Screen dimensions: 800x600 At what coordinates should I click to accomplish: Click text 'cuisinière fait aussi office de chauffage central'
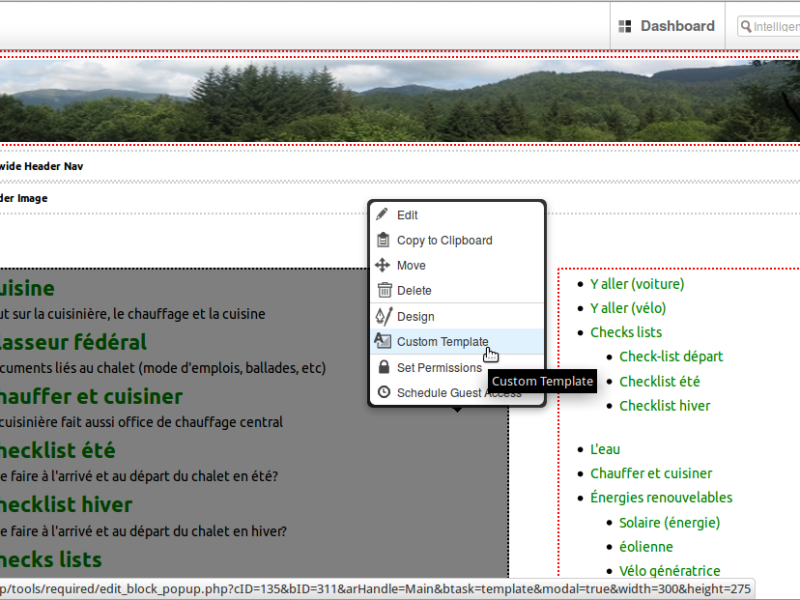click(x=141, y=422)
